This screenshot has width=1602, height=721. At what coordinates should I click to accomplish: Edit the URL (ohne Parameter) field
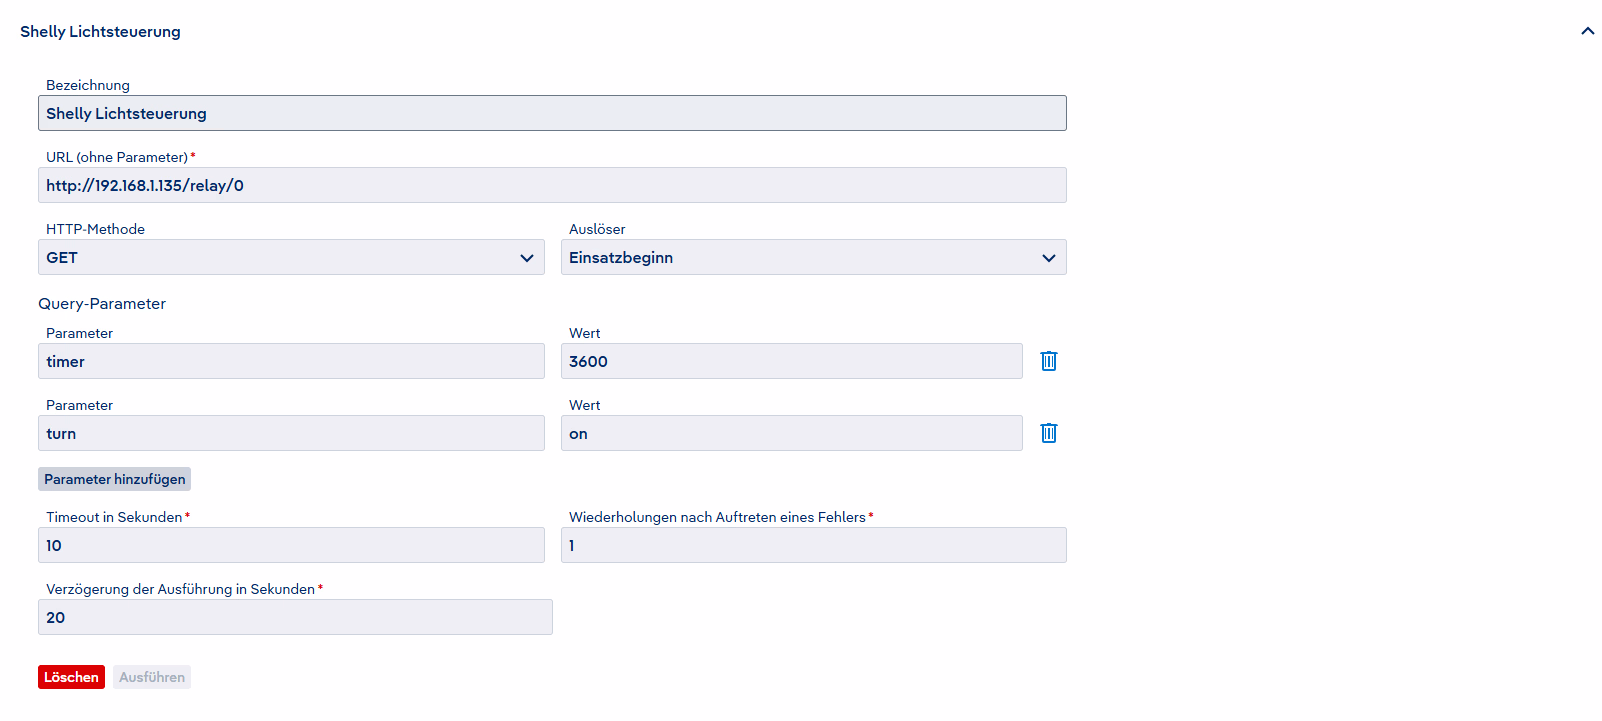coord(552,185)
